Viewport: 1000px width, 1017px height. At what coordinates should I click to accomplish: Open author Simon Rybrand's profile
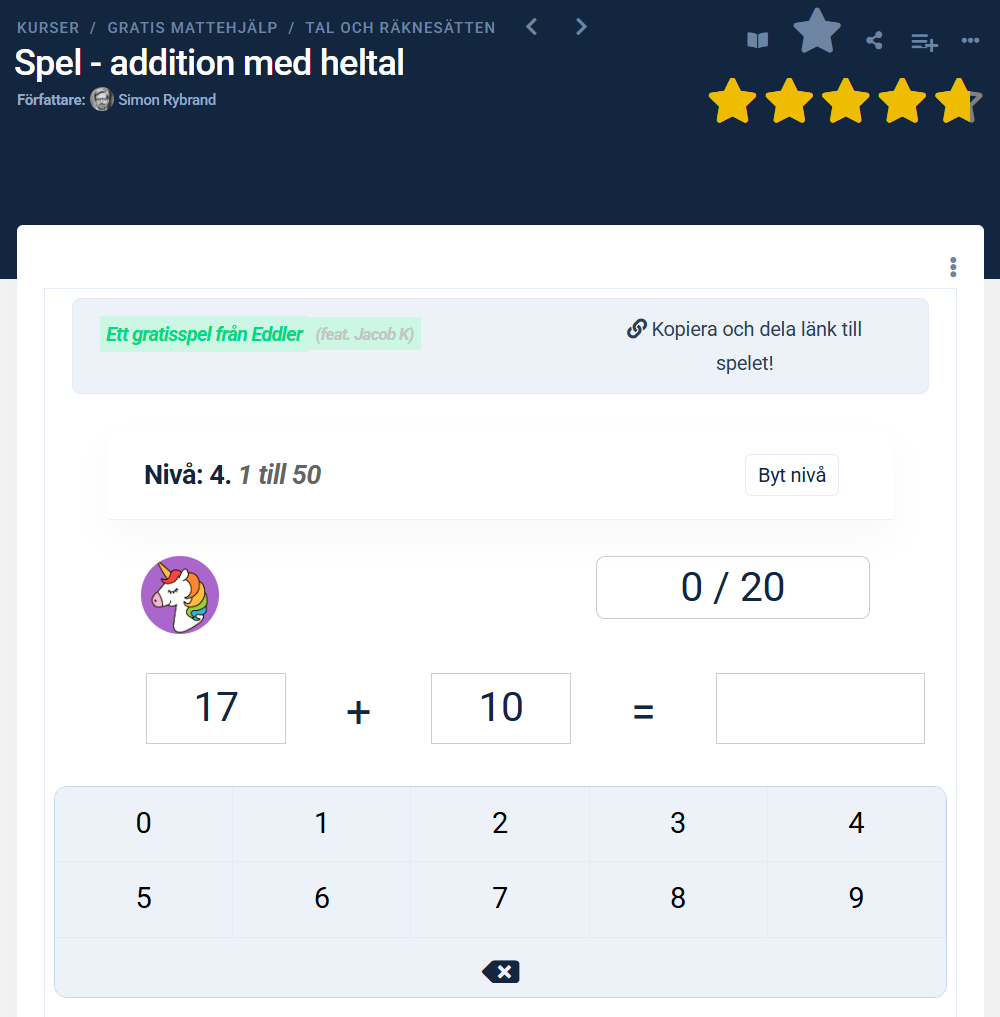[x=166, y=100]
